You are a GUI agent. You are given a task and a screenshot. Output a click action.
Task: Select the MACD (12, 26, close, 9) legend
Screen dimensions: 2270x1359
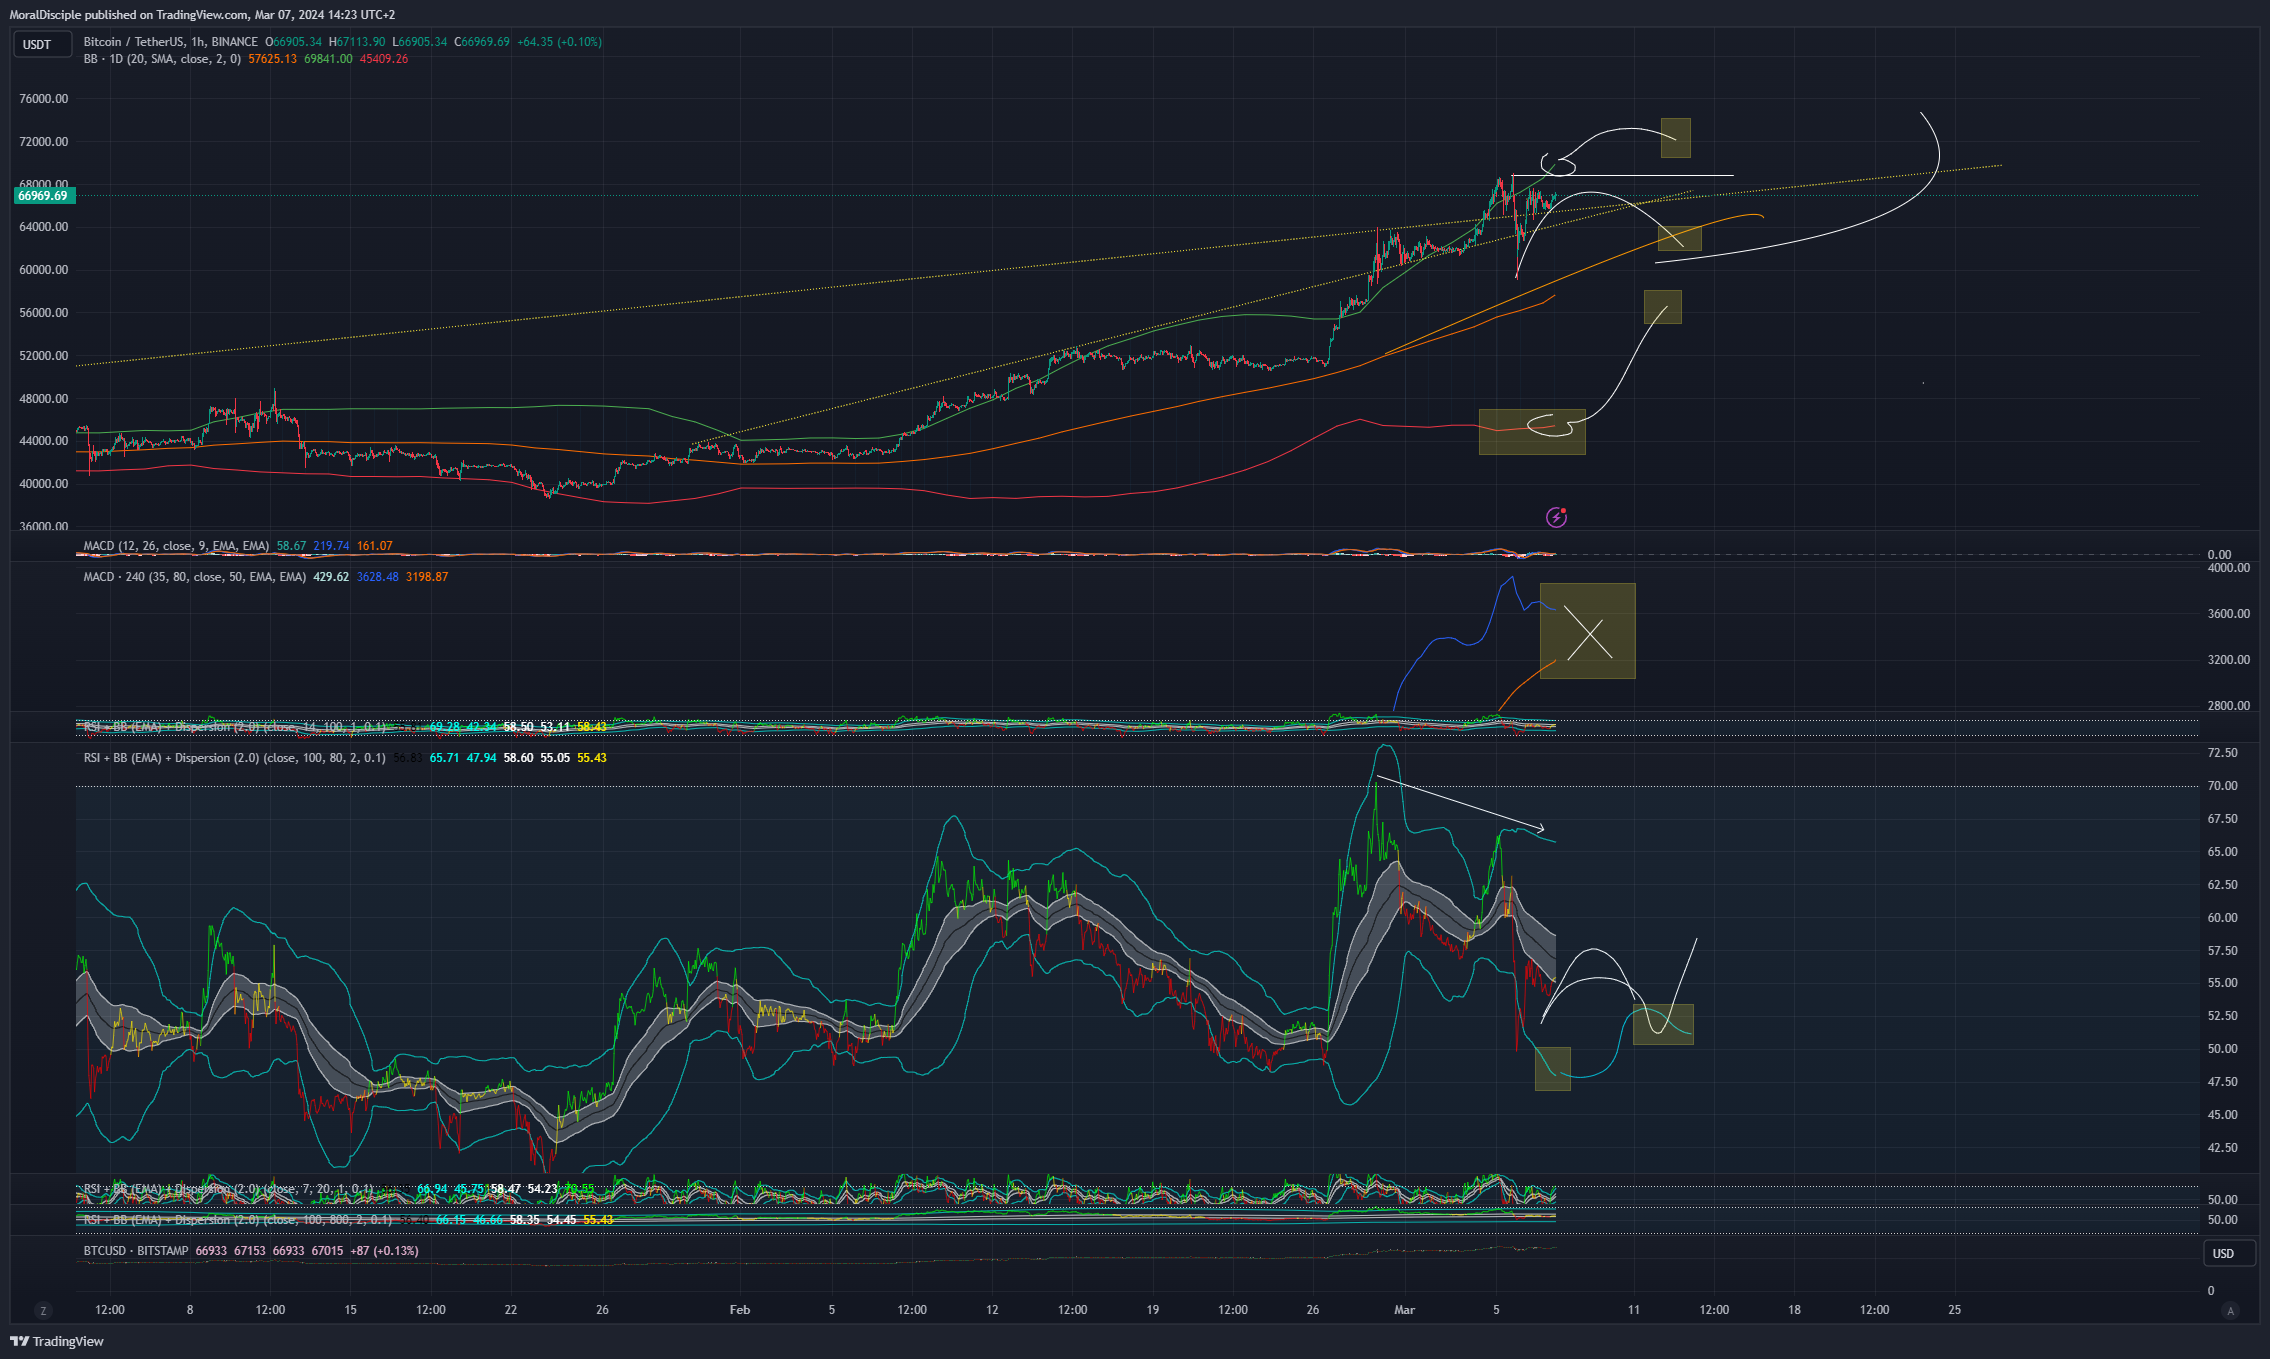tap(176, 546)
